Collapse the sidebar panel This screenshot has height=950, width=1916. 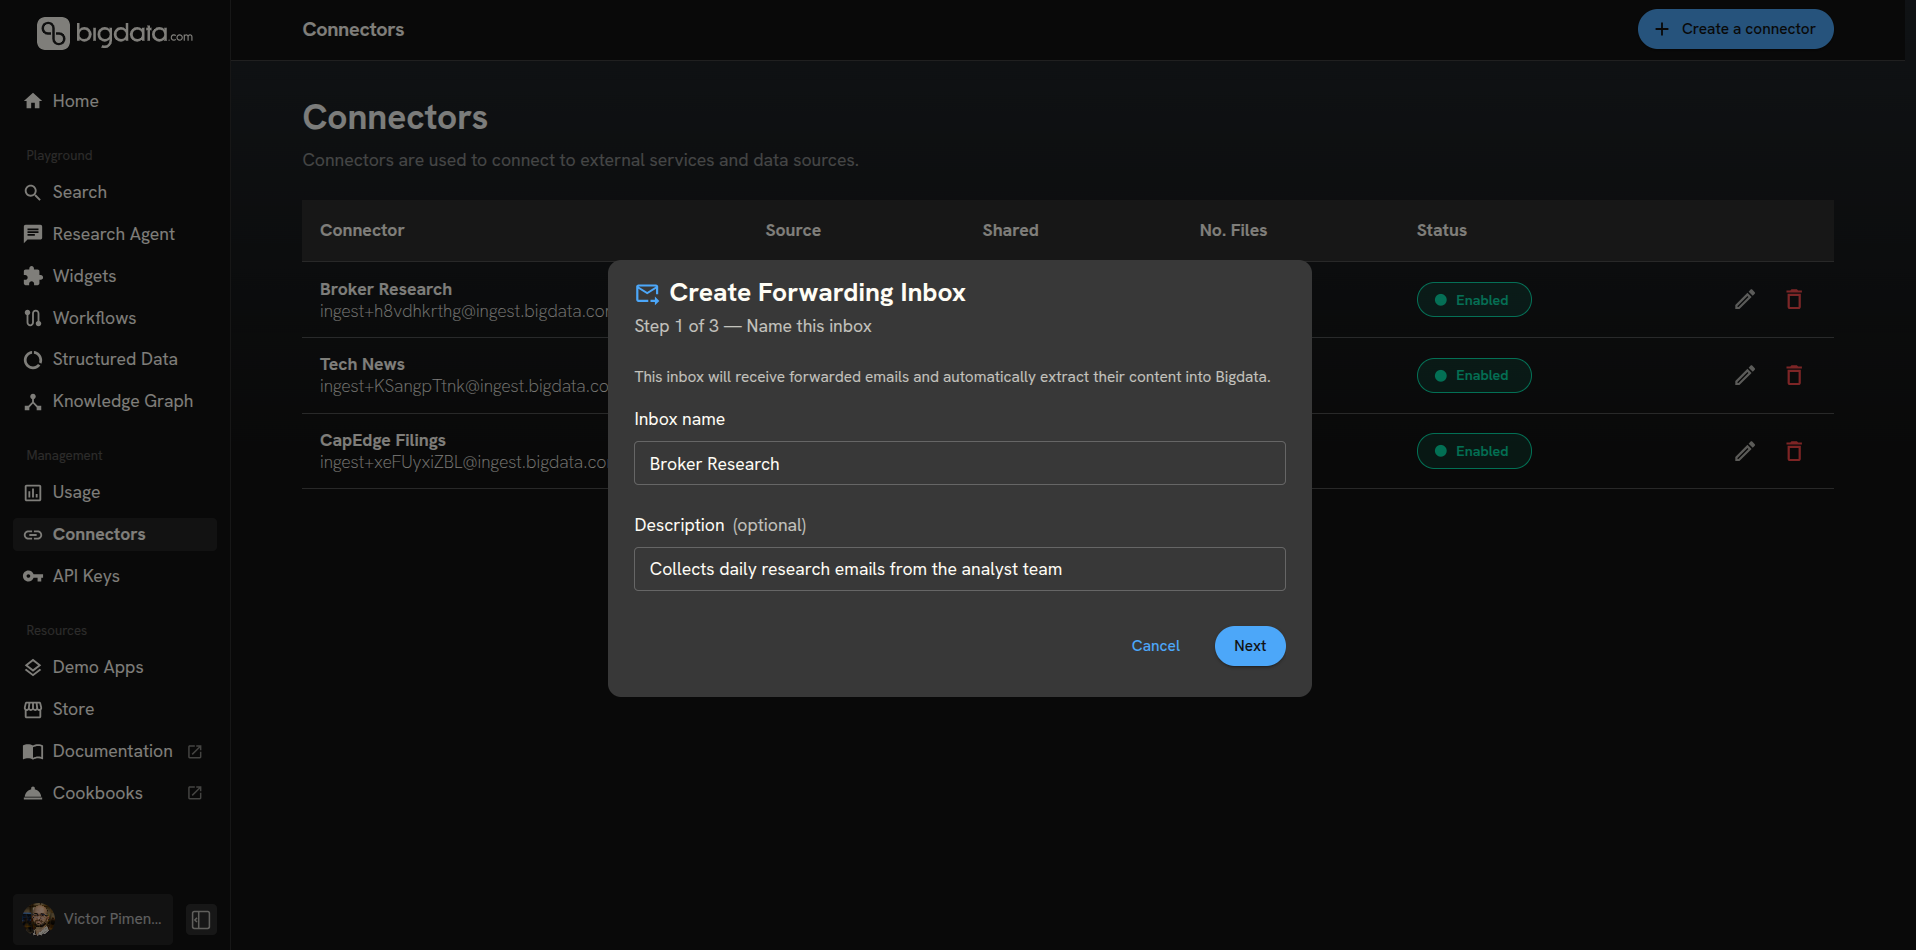[x=201, y=920]
